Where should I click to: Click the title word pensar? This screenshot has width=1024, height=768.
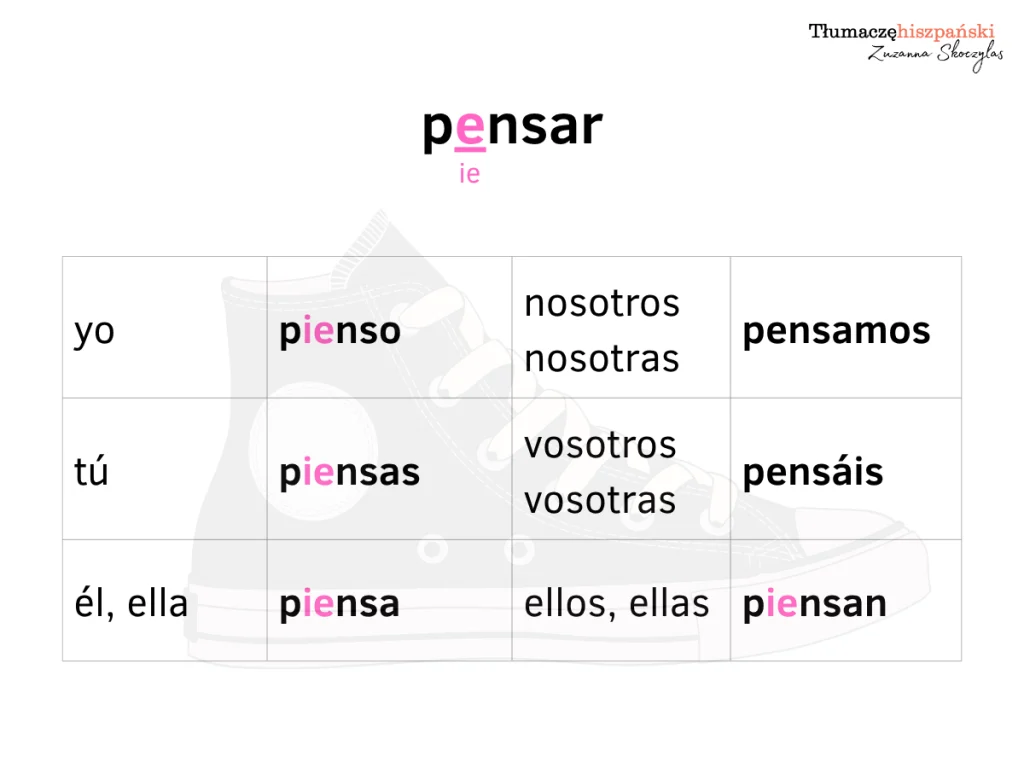click(512, 128)
